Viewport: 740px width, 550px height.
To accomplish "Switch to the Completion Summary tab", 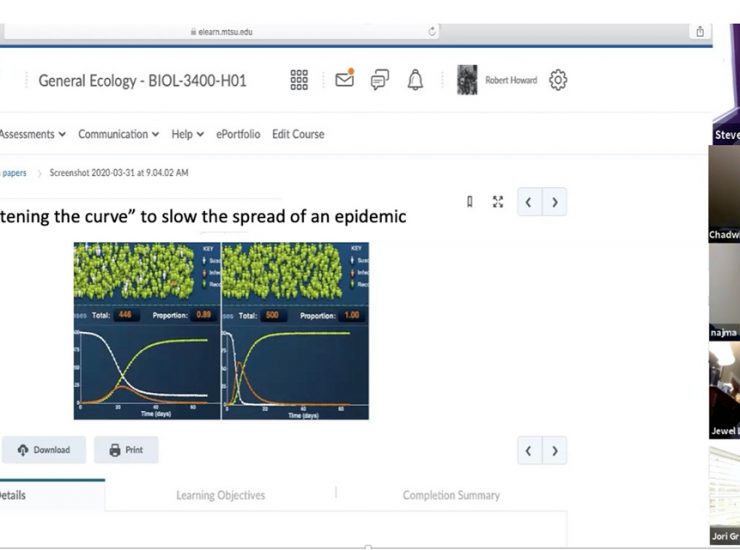I will point(451,495).
